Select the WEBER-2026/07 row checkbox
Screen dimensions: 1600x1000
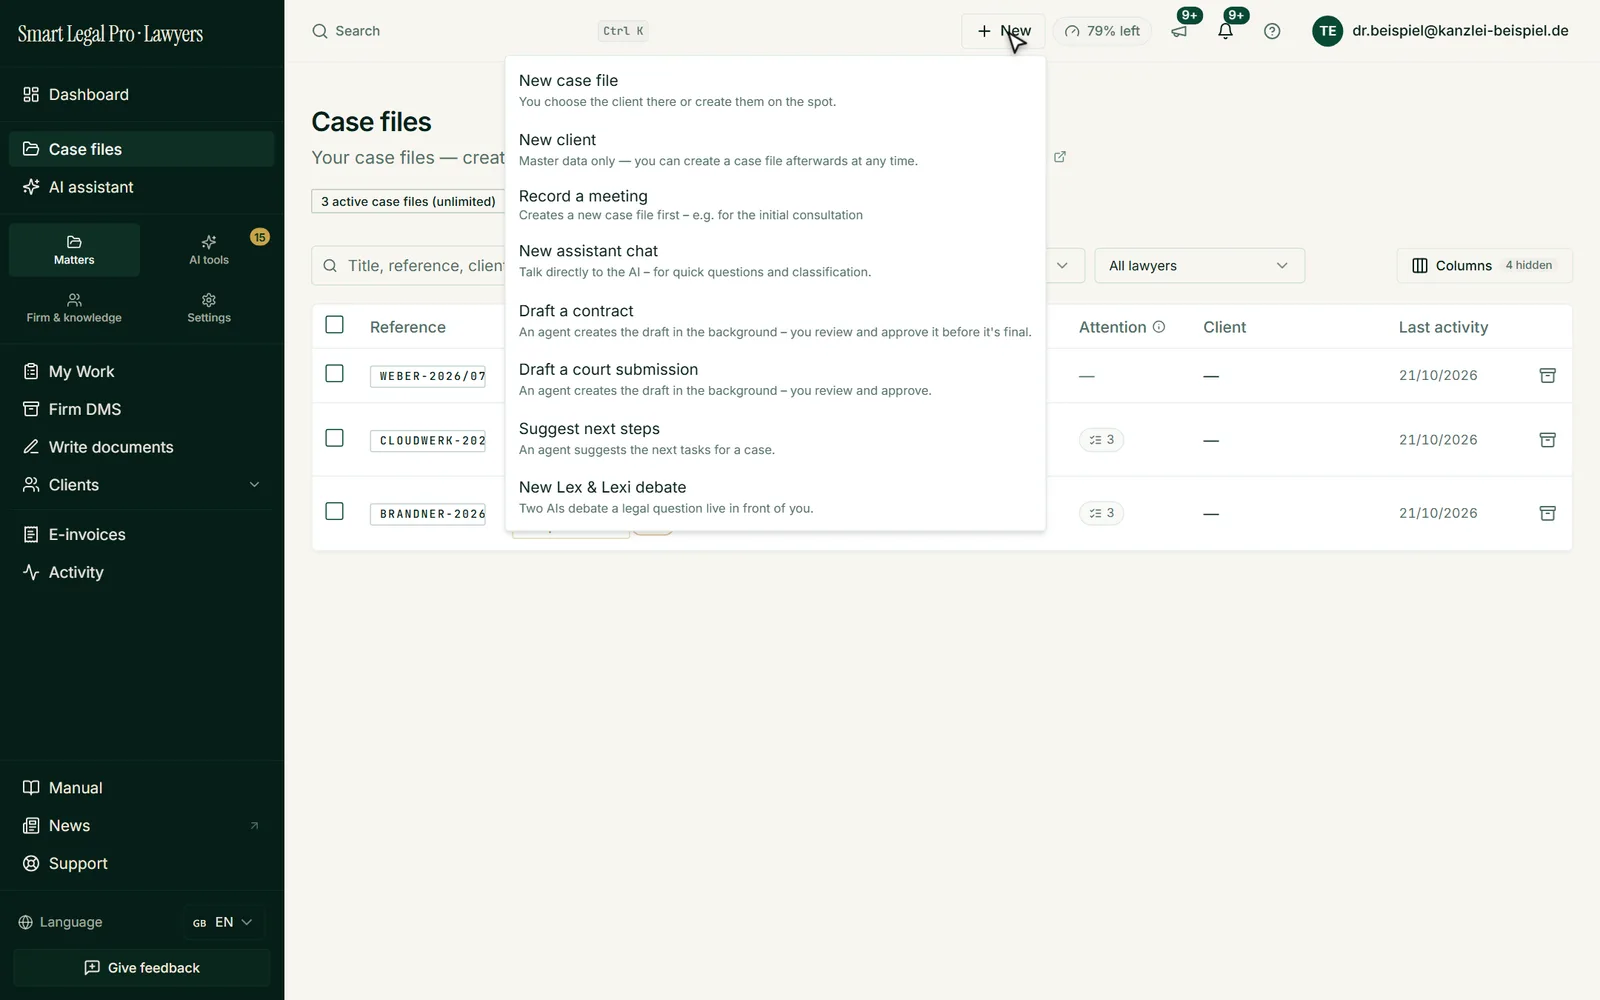(334, 373)
